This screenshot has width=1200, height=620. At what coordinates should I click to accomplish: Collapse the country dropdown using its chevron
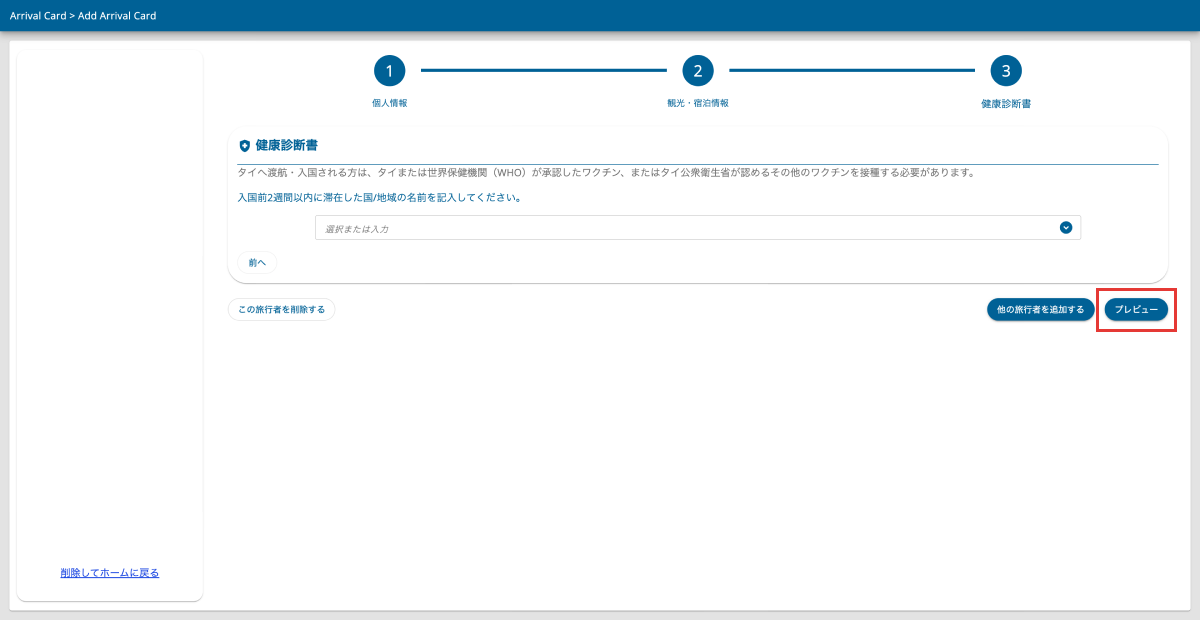coord(1066,227)
